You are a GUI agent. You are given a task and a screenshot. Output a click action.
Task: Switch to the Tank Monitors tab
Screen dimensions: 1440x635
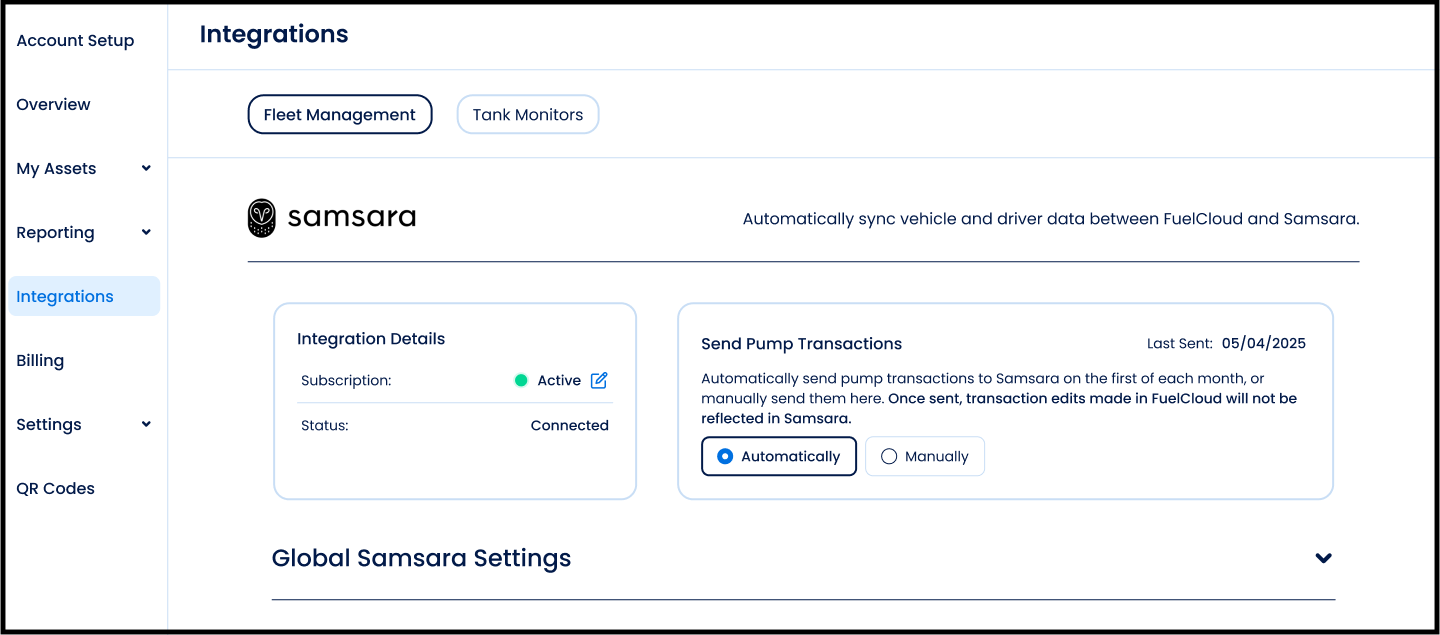(527, 114)
